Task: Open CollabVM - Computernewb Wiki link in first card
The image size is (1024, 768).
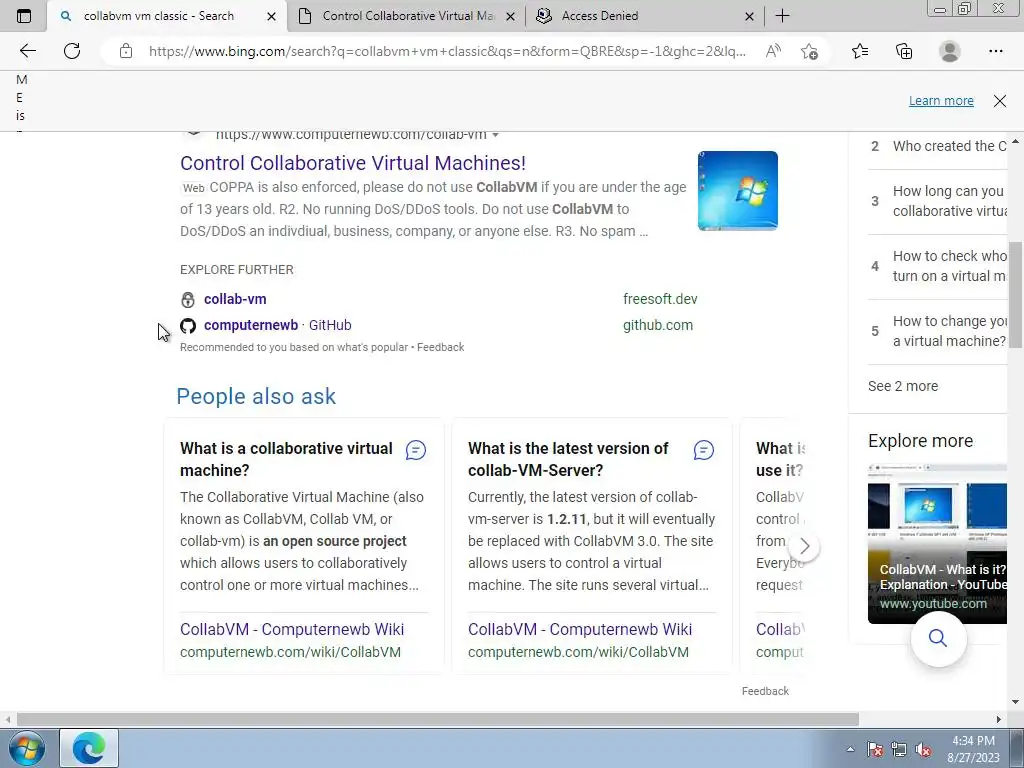Action: click(292, 629)
